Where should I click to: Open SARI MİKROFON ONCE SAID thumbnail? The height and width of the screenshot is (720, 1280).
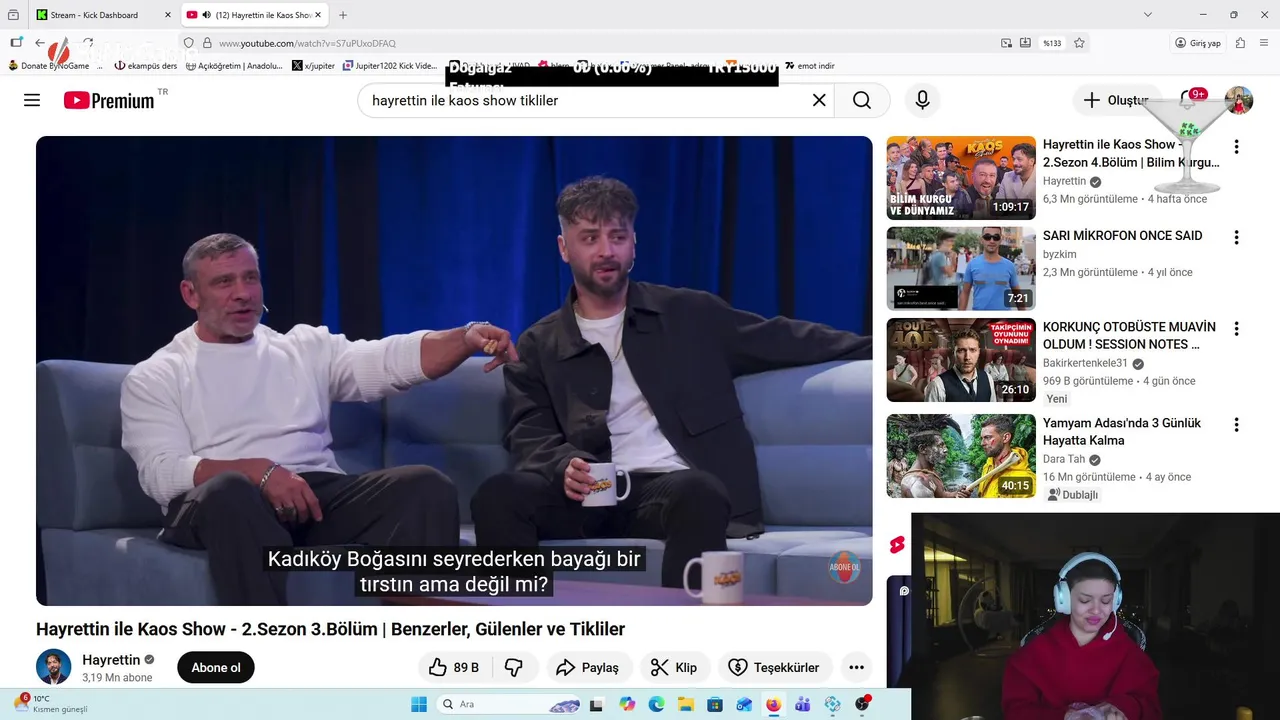pos(961,269)
